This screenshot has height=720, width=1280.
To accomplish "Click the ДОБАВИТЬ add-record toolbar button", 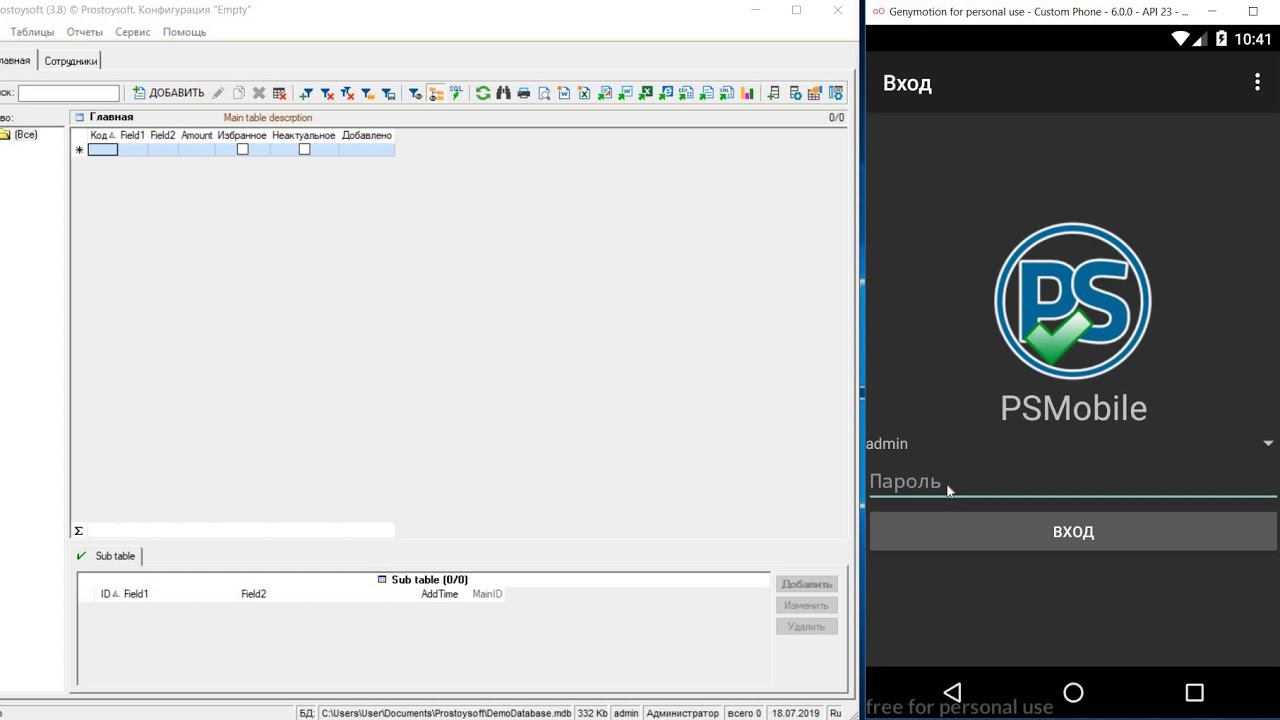I will click(x=168, y=93).
